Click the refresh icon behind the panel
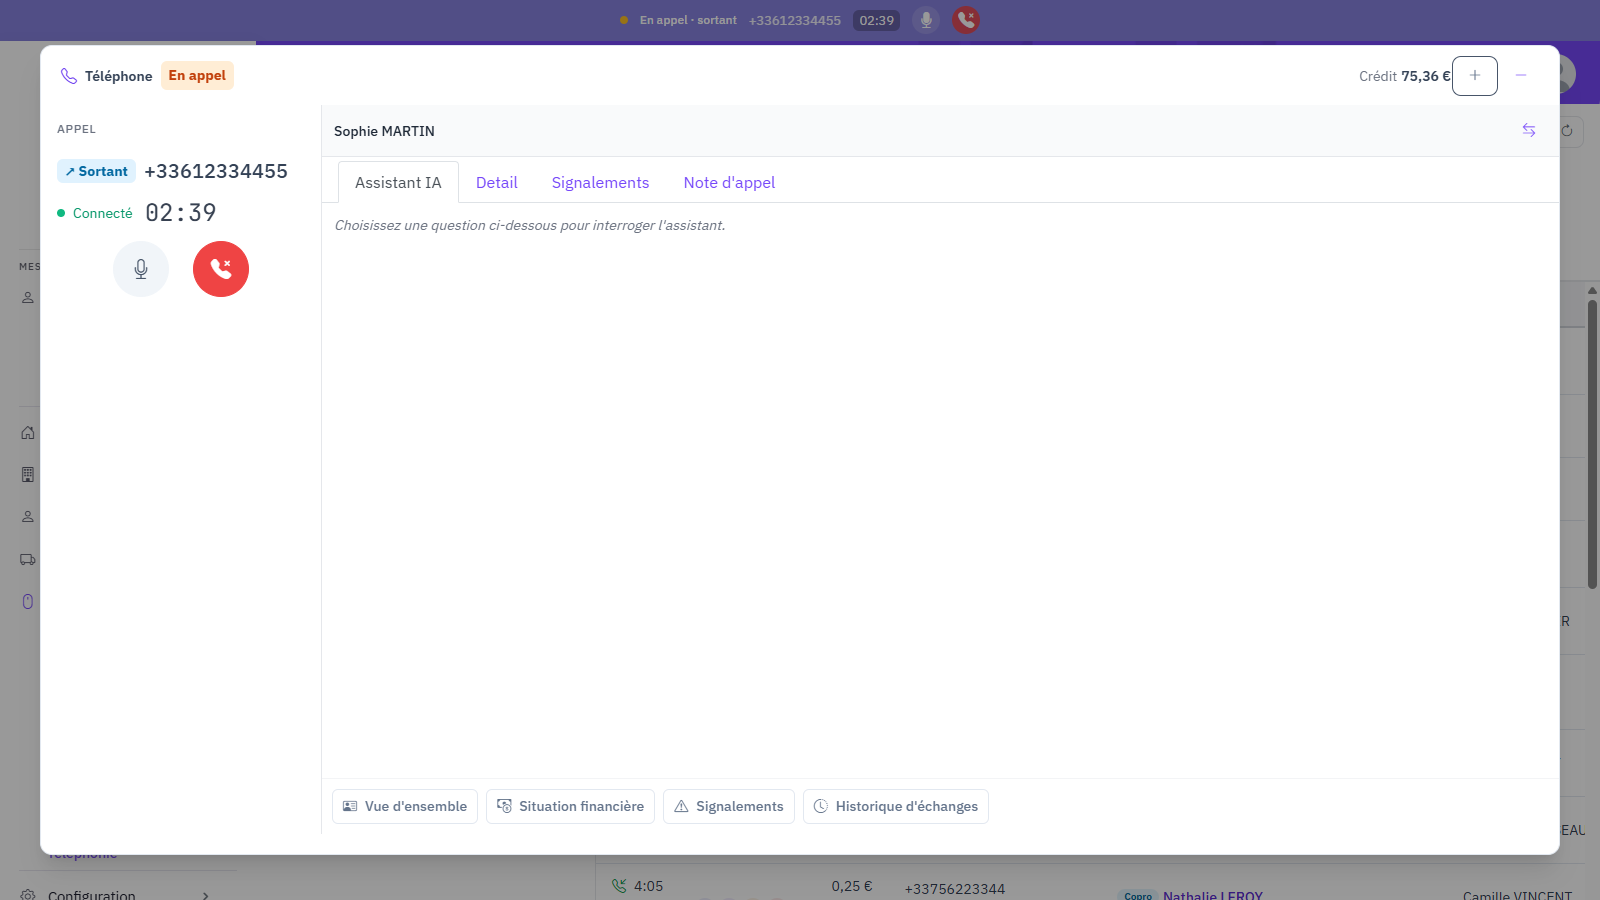Image resolution: width=1600 pixels, height=900 pixels. (1567, 131)
